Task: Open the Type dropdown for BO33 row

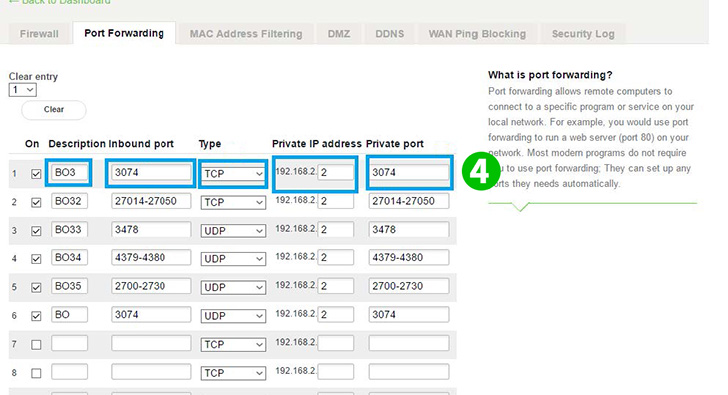Action: (233, 231)
